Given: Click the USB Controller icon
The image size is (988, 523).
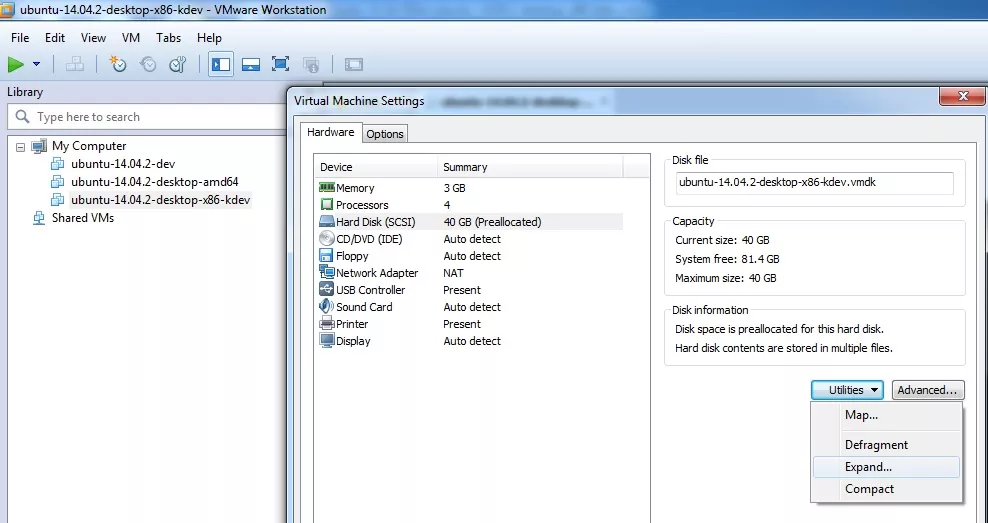Looking at the screenshot, I should point(326,289).
